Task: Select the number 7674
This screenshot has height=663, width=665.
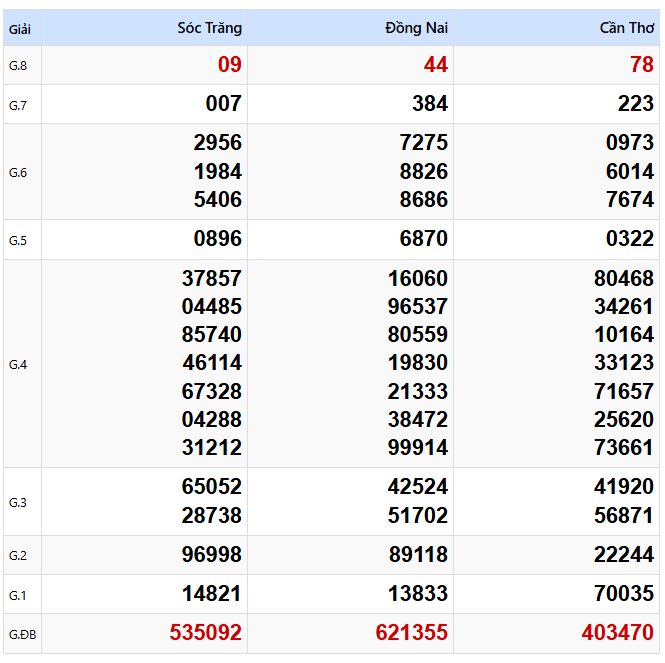Action: pos(630,199)
